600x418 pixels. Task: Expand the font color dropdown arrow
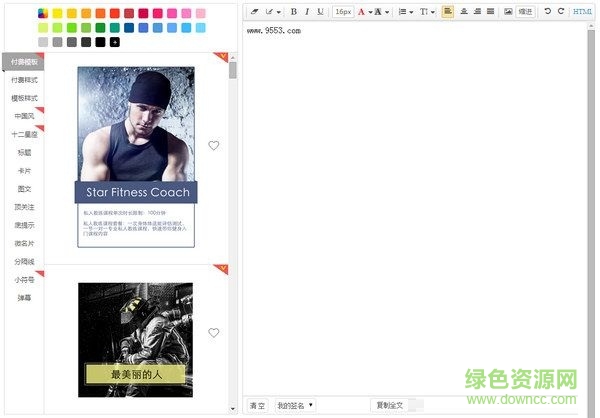coord(370,12)
